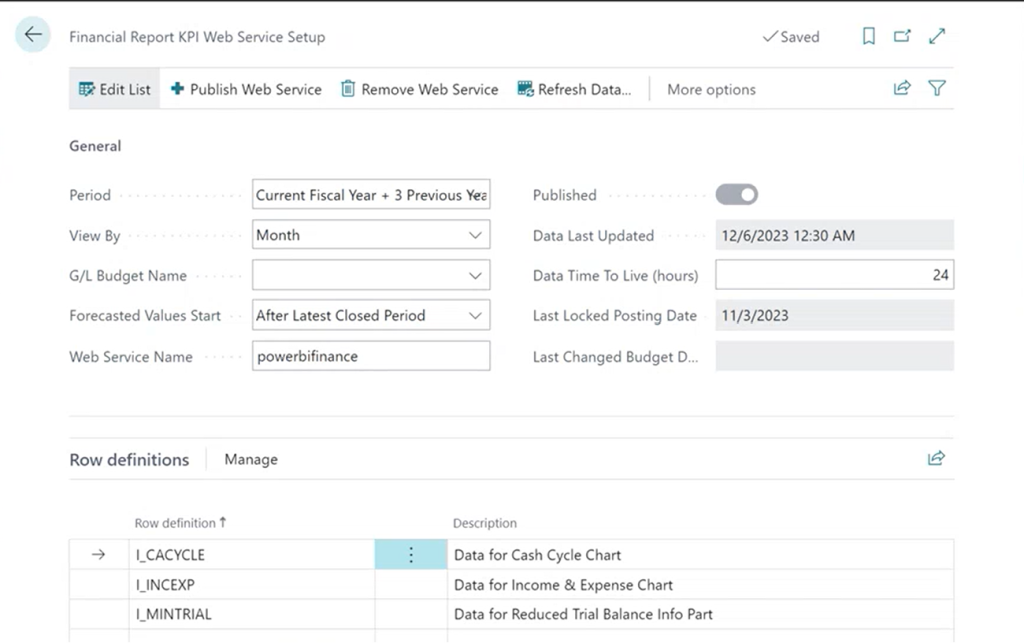
Task: Click the share icon in Row definitions header
Action: tap(936, 458)
